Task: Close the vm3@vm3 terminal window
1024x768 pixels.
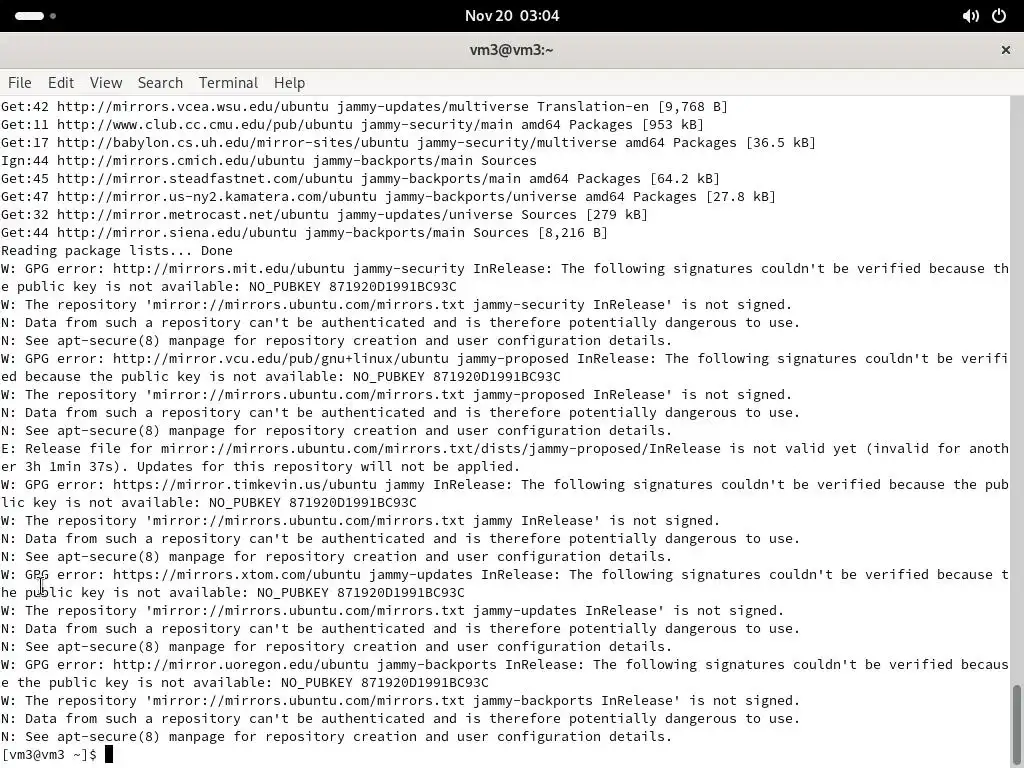Action: [x=1006, y=50]
